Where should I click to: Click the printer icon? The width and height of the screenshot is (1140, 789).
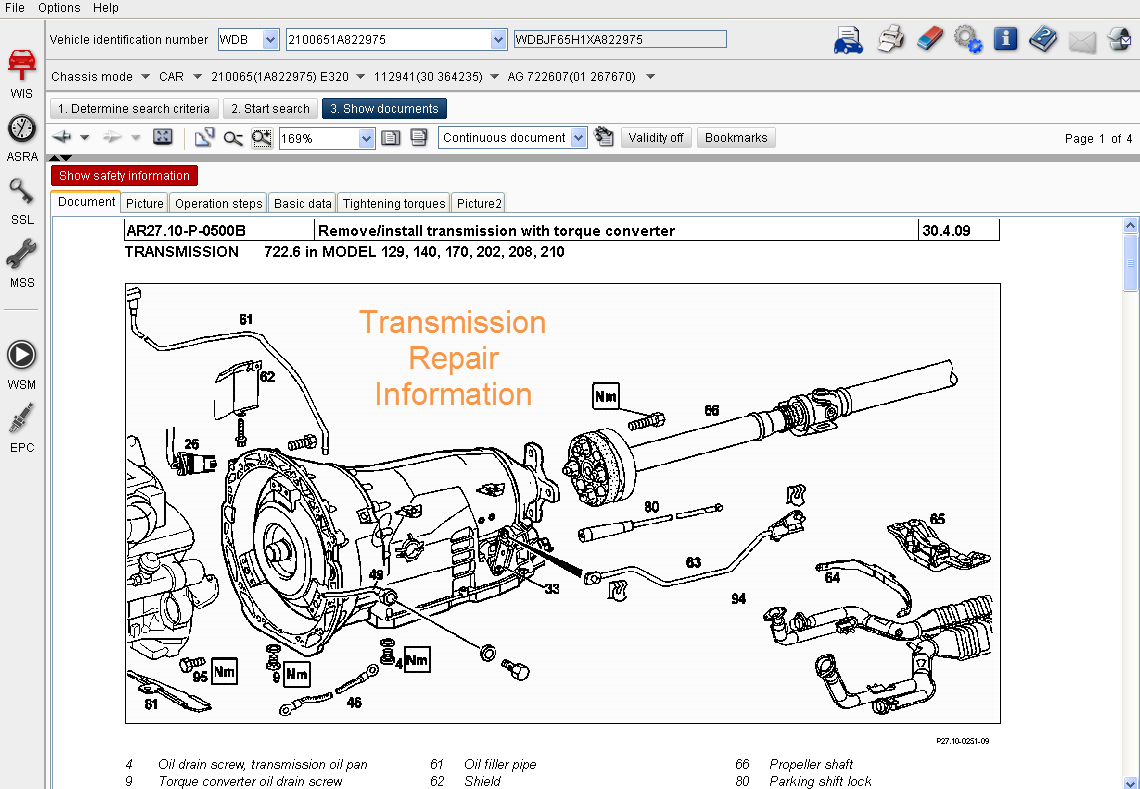coord(890,40)
